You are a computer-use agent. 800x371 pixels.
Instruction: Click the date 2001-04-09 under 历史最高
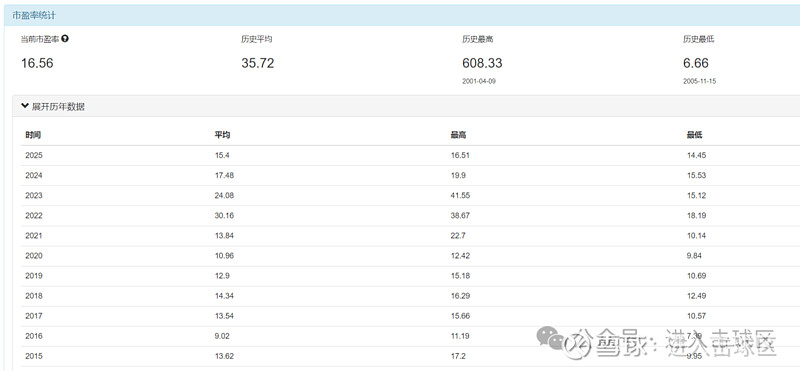479,81
